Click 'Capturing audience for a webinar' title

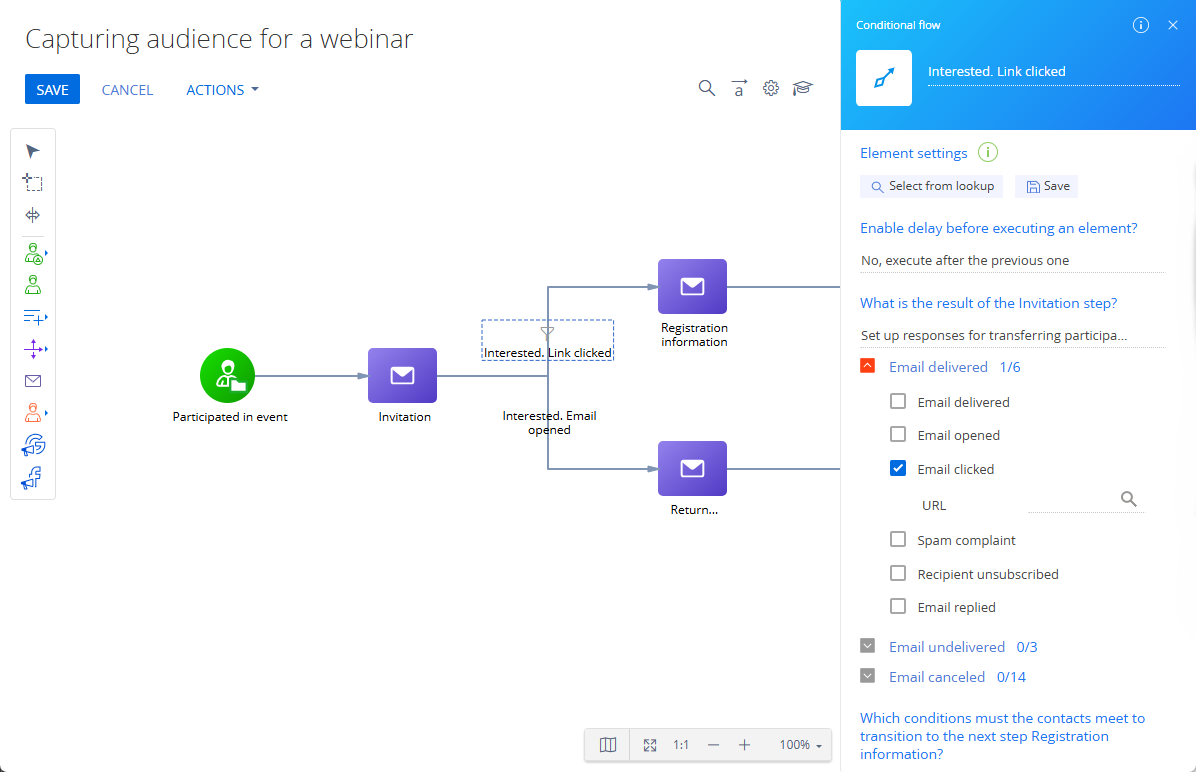(219, 38)
